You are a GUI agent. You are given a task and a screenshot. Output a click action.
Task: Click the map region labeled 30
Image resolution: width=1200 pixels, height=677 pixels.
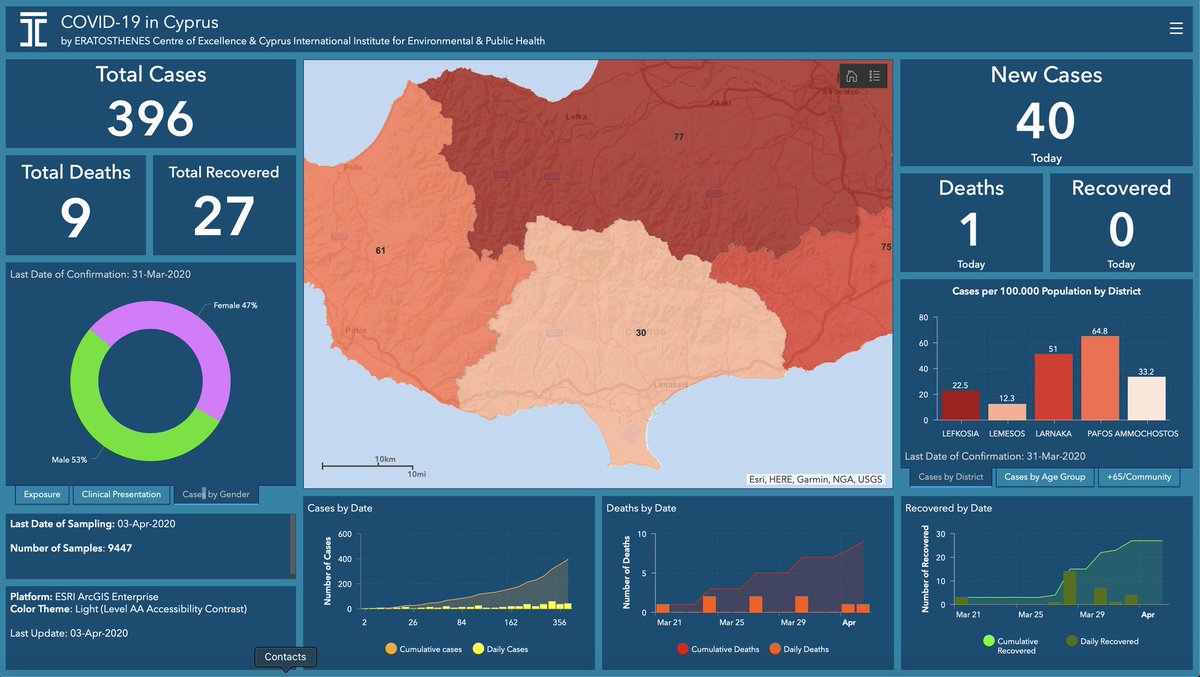pos(641,333)
